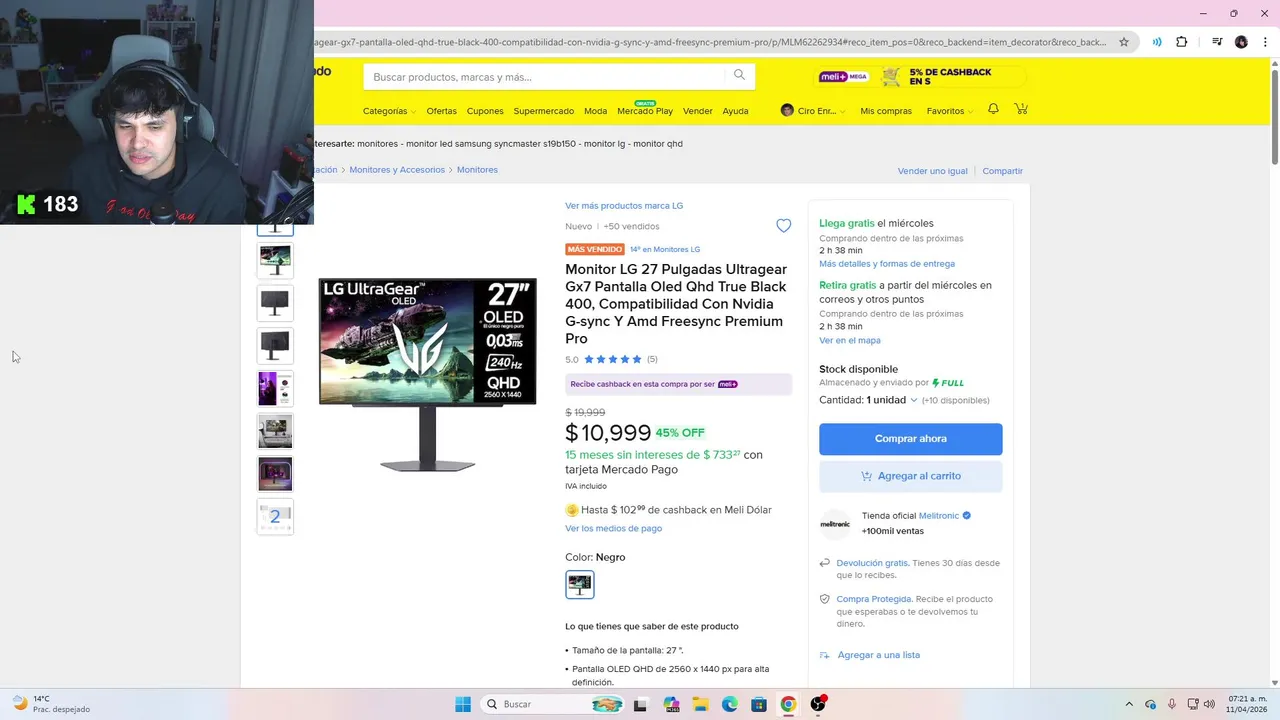Viewport: 1280px width, 720px height.
Task: Click the blue sound-wave extension icon
Action: [x=1157, y=42]
